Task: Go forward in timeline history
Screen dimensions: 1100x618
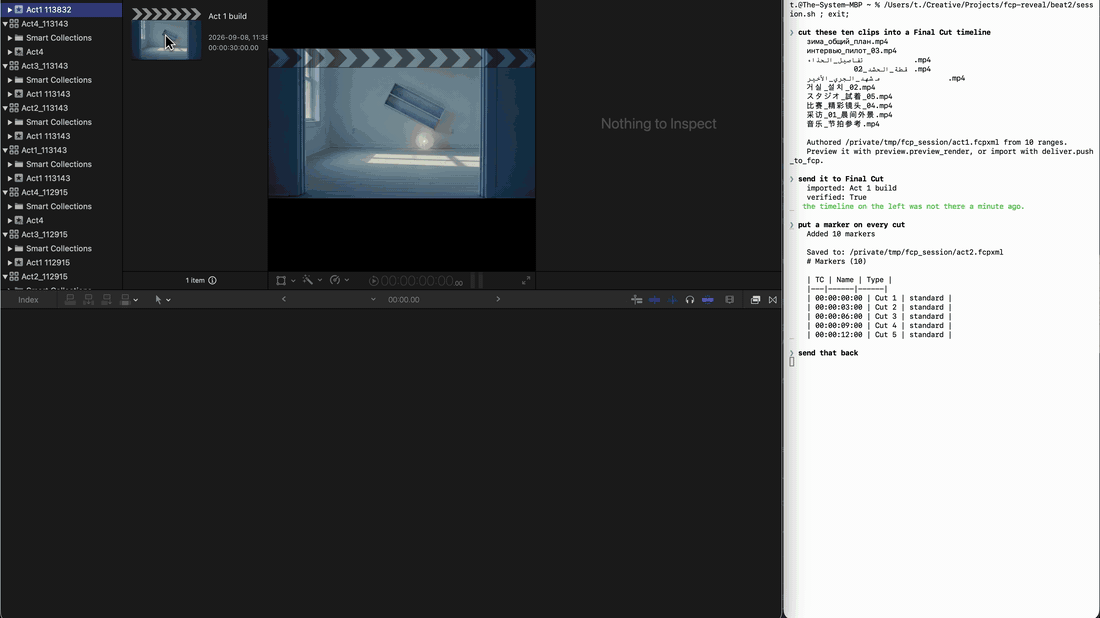Action: point(498,300)
